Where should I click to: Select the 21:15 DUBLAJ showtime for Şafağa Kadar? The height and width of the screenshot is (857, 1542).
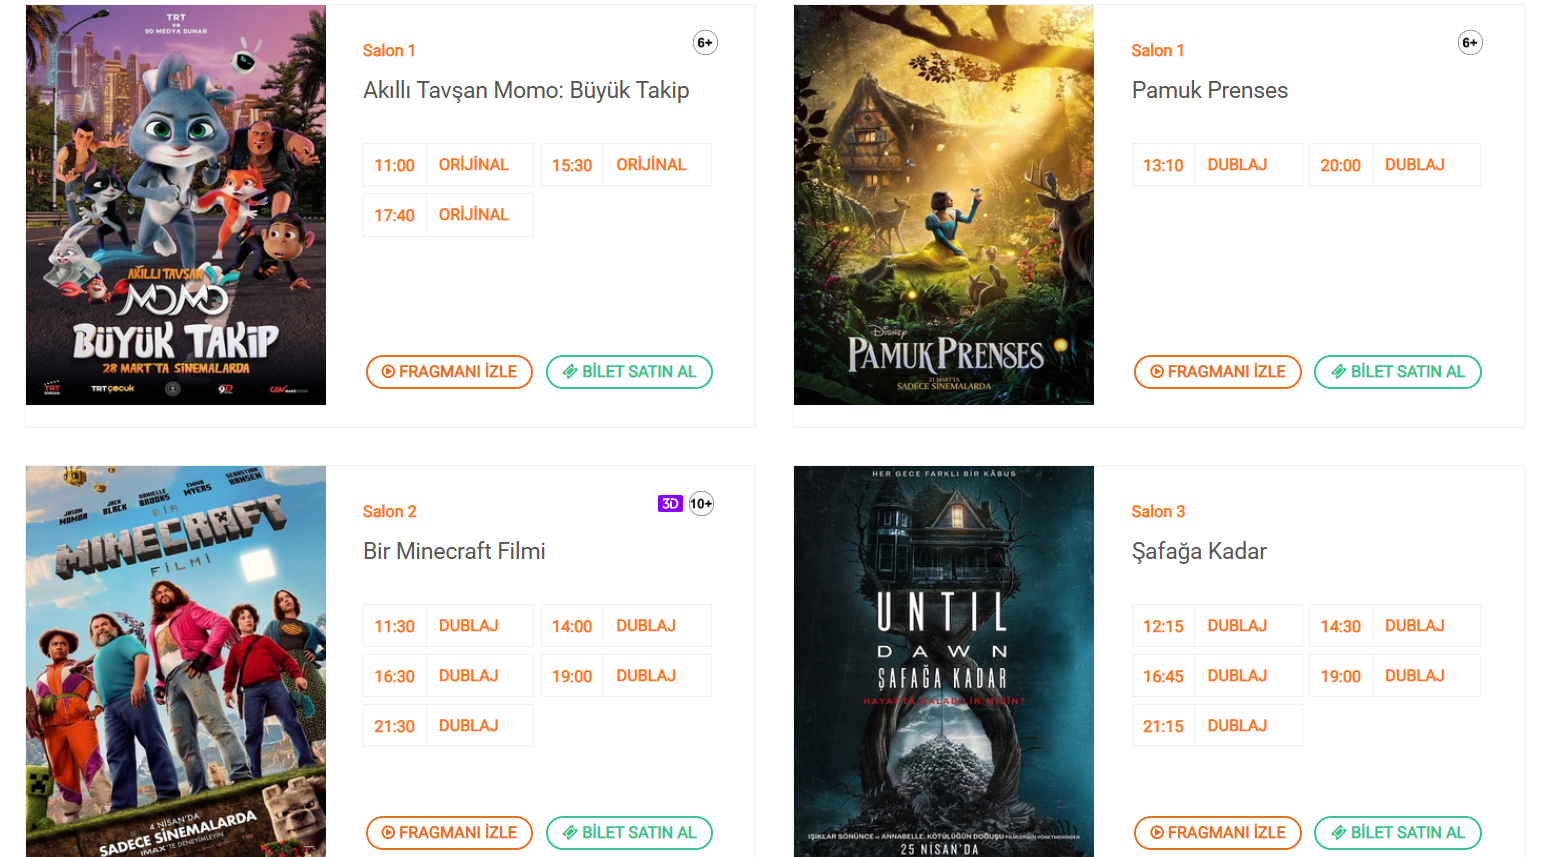pyautogui.click(x=1217, y=726)
